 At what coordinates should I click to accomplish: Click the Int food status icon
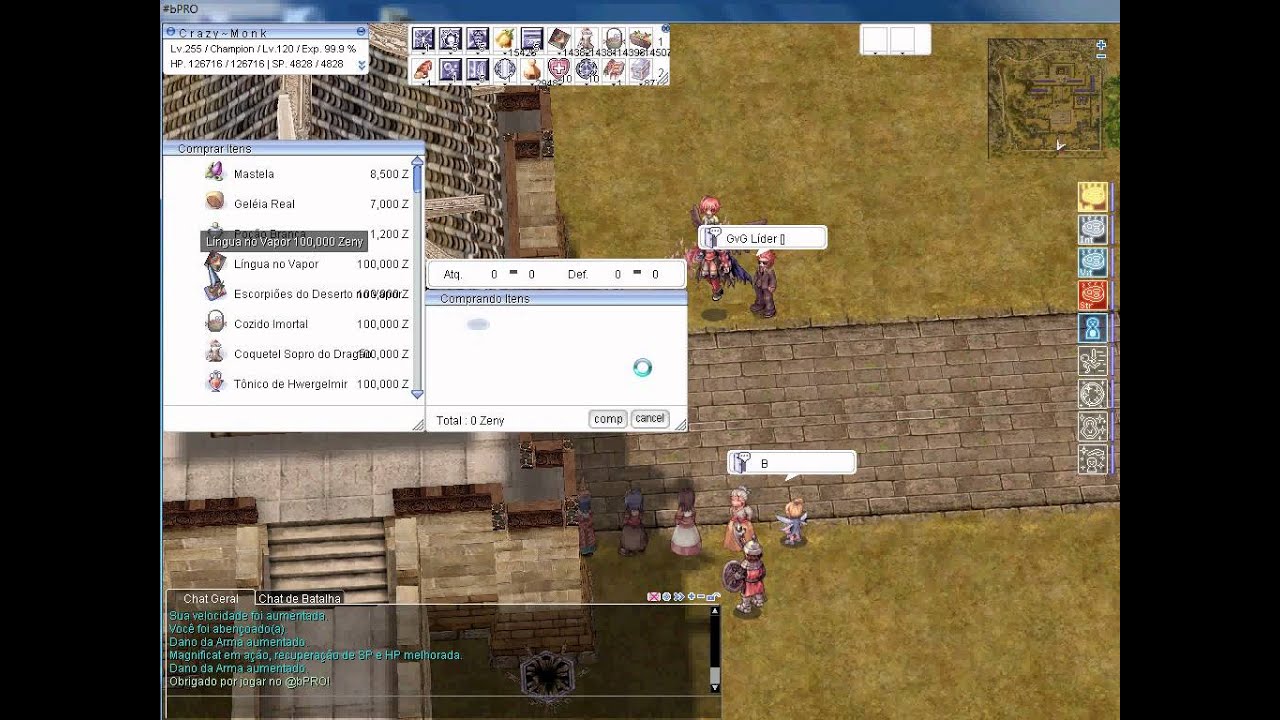click(1092, 230)
